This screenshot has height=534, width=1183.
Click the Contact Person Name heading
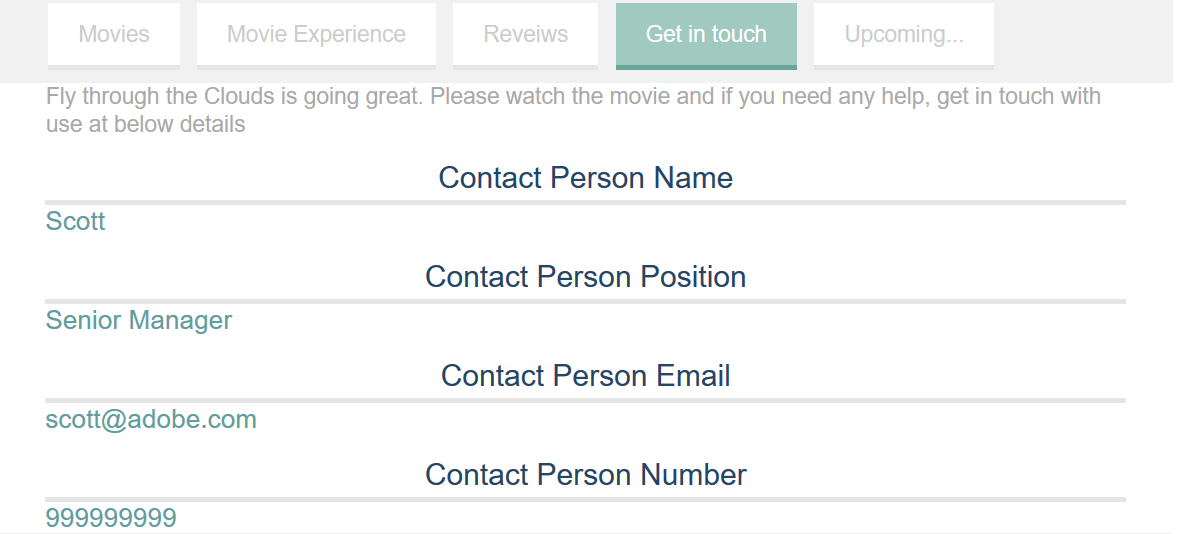point(586,178)
